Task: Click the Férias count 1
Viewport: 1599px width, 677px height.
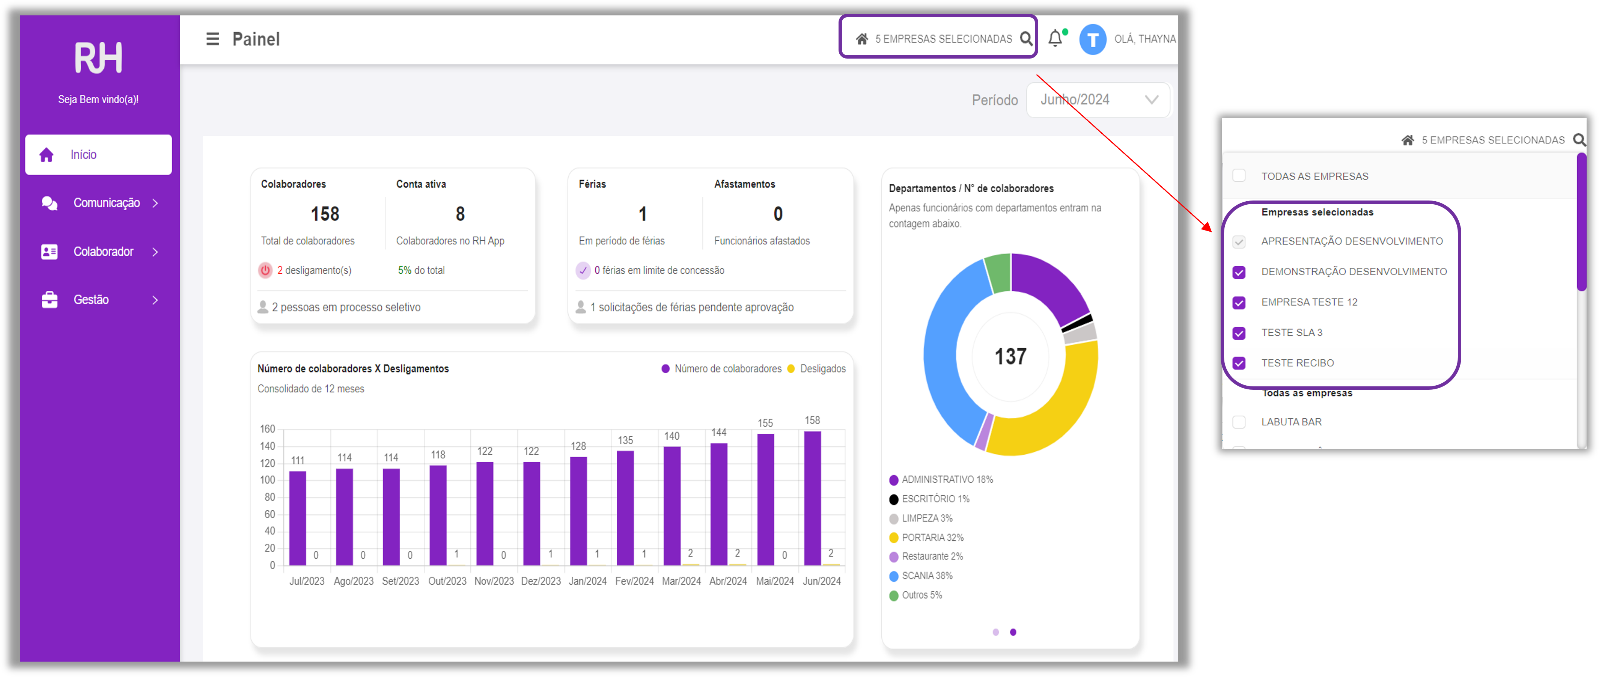Action: pos(643,214)
